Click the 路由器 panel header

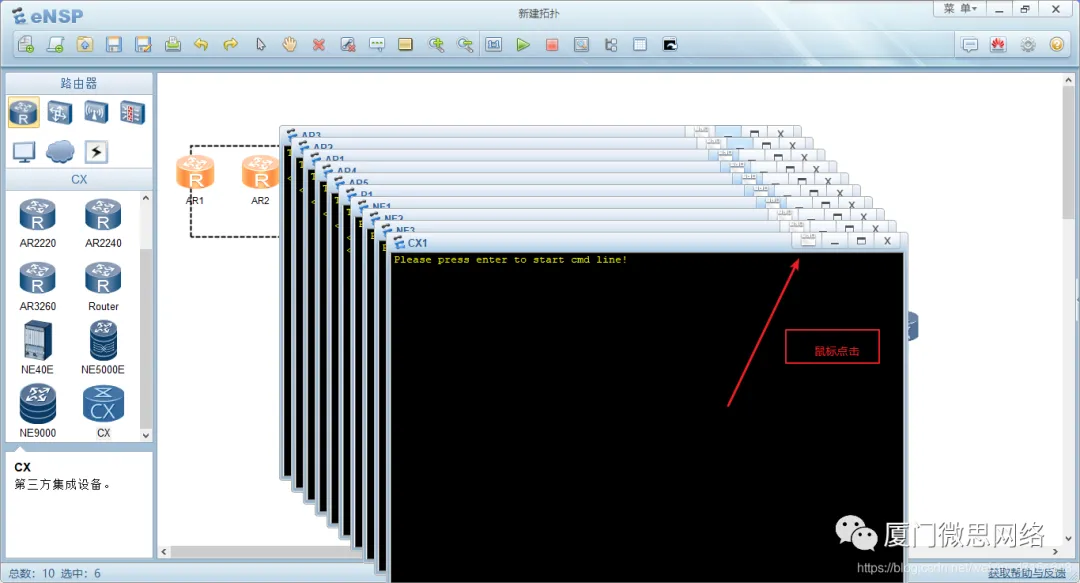tap(79, 83)
